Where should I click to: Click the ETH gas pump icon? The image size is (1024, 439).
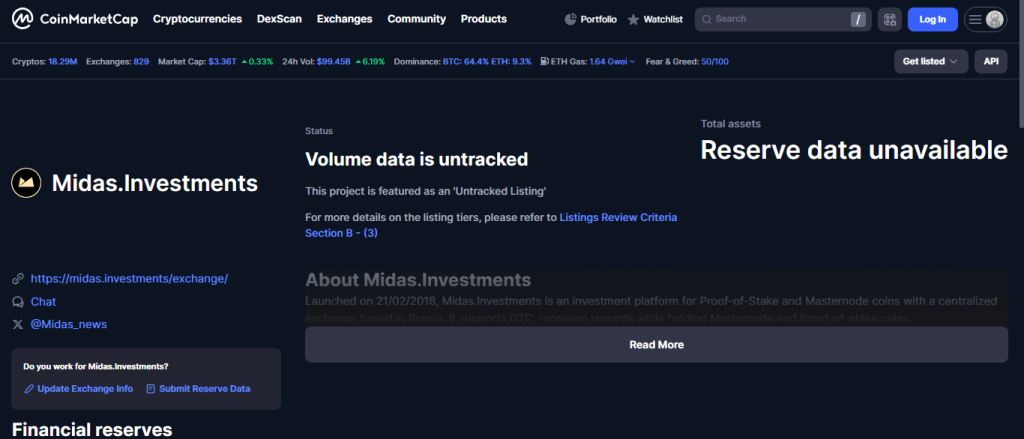point(543,61)
